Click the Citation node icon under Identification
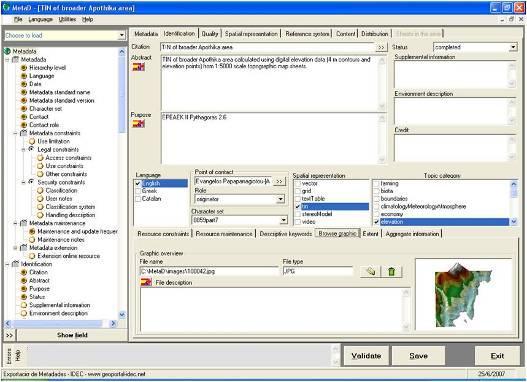 [24, 272]
